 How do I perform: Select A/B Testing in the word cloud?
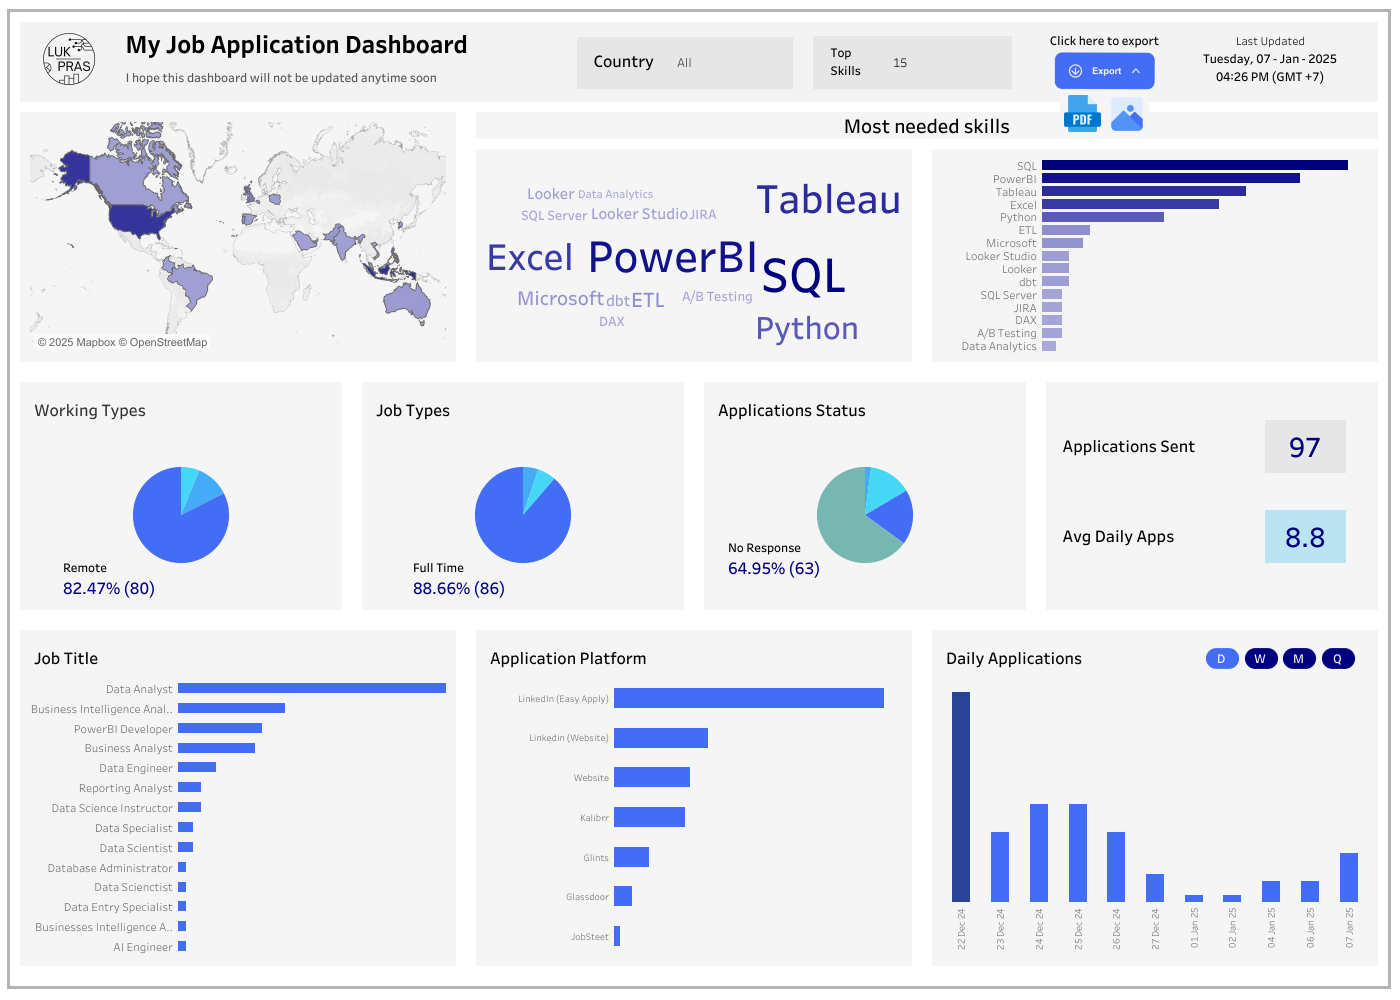[717, 297]
